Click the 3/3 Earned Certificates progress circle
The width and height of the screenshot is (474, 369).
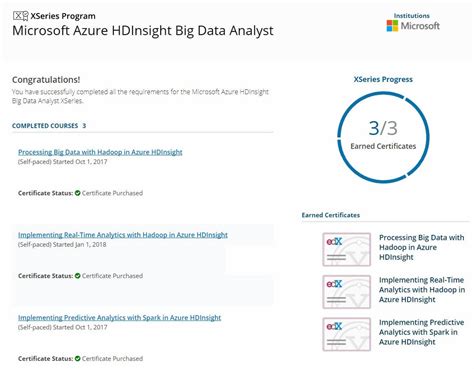(383, 137)
